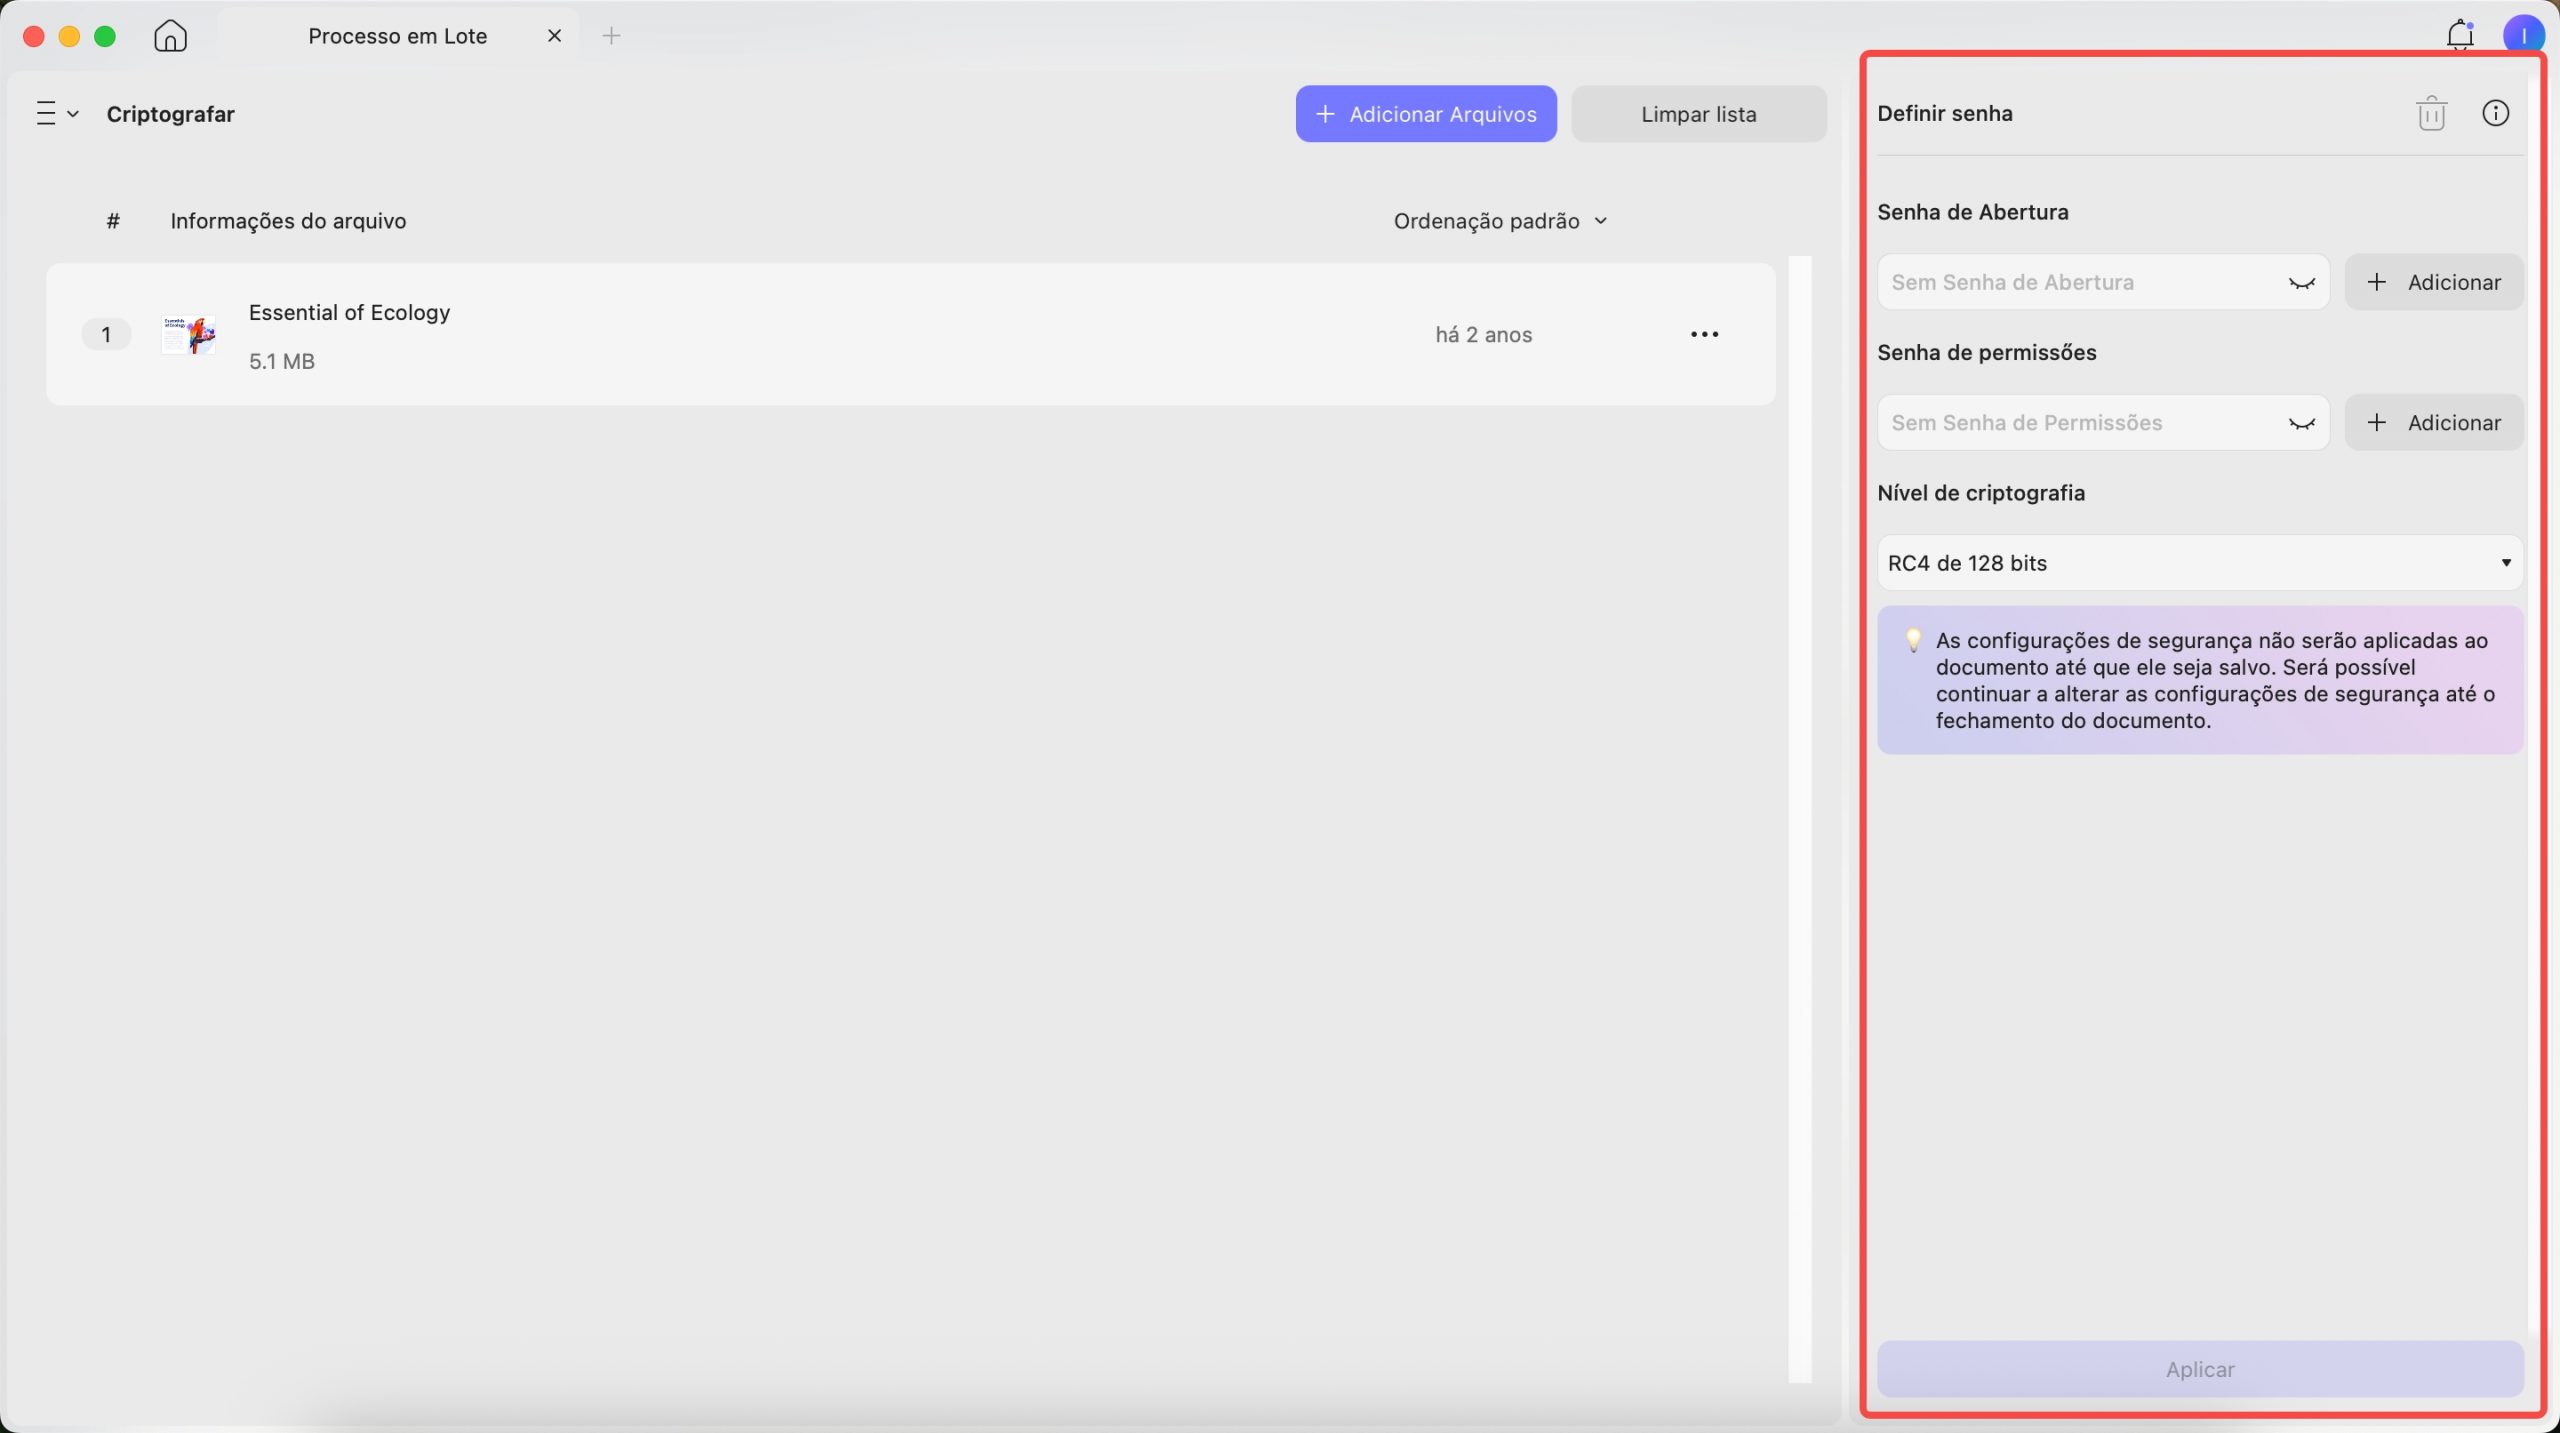The width and height of the screenshot is (2560, 1433).
Task: Click Essential of Ecology file name
Action: (349, 312)
